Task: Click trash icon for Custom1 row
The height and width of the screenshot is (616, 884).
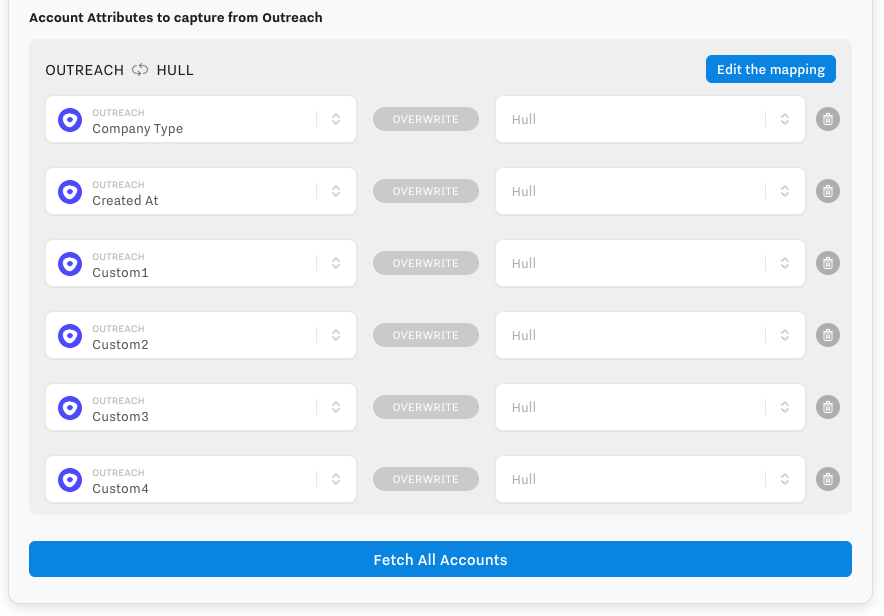Action: 827,264
